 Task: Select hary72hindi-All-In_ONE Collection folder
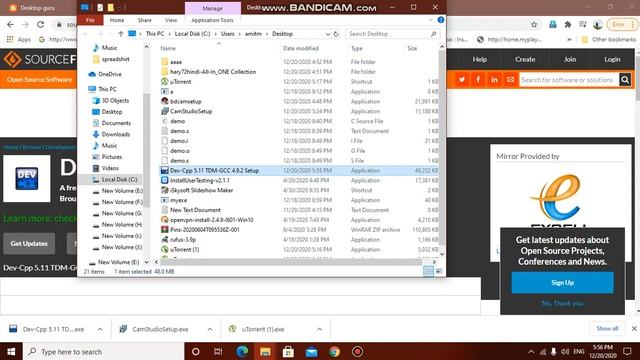(x=213, y=72)
